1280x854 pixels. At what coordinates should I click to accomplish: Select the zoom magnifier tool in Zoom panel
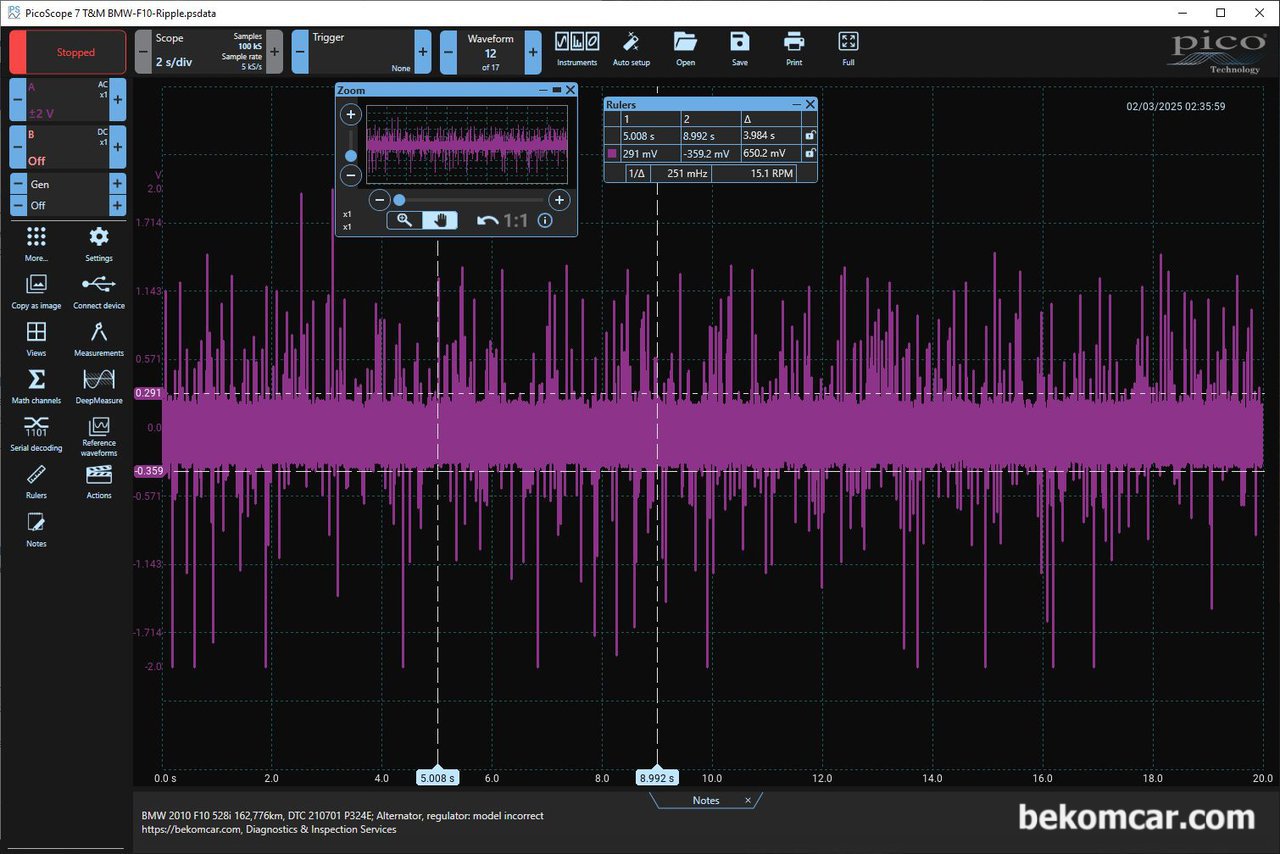coord(405,220)
